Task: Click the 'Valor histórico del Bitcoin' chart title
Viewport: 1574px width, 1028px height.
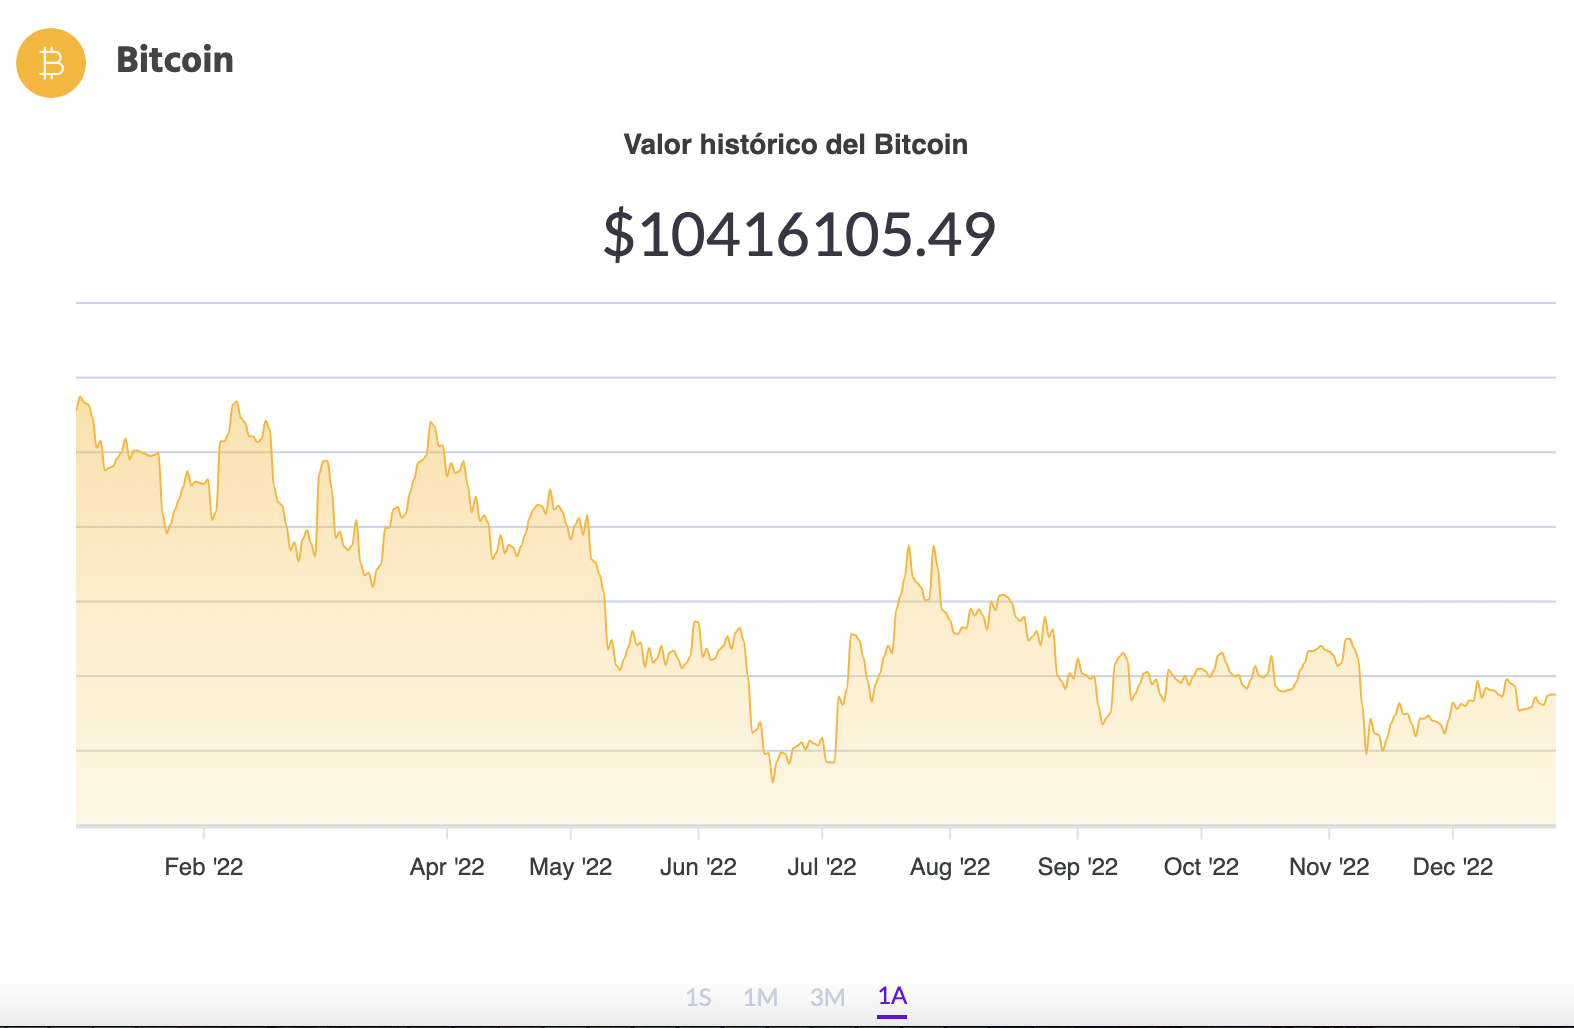Action: coord(795,145)
